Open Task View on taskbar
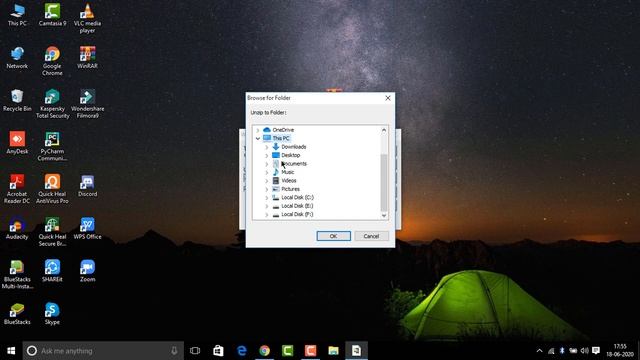The width and height of the screenshot is (640, 360). coord(195,351)
